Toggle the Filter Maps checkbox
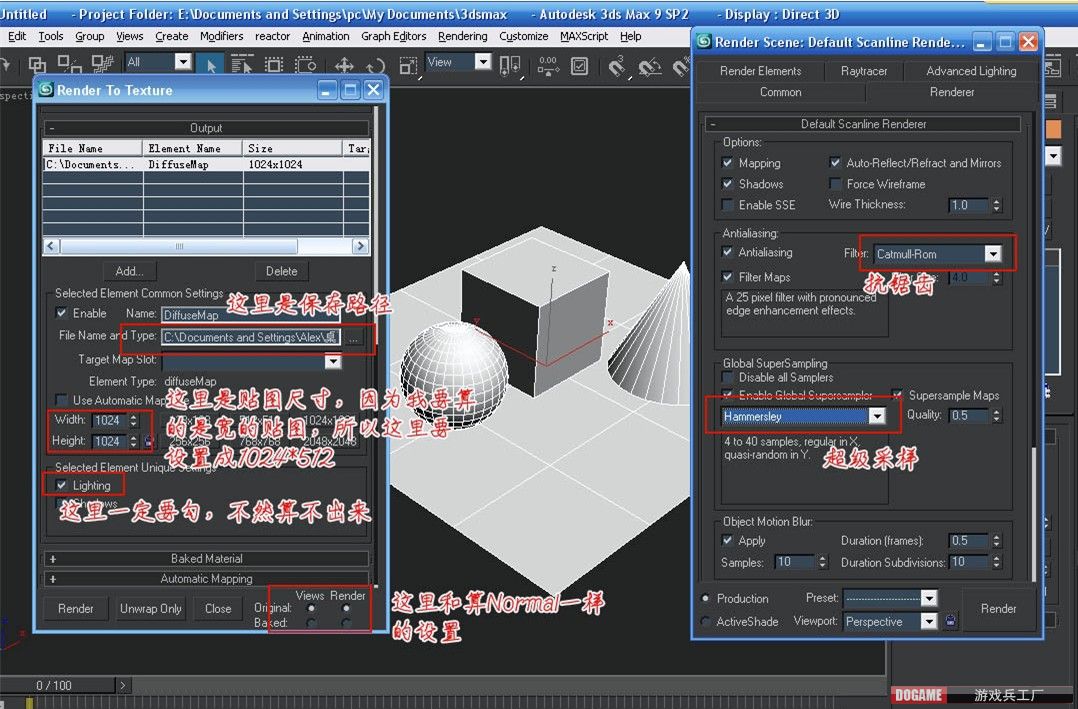This screenshot has height=709, width=1078. point(727,277)
